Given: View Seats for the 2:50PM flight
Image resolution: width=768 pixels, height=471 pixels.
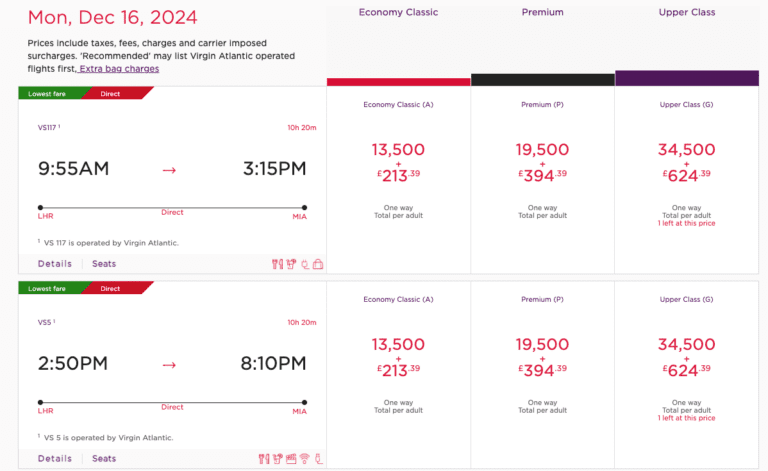Looking at the screenshot, I should click(x=104, y=459).
